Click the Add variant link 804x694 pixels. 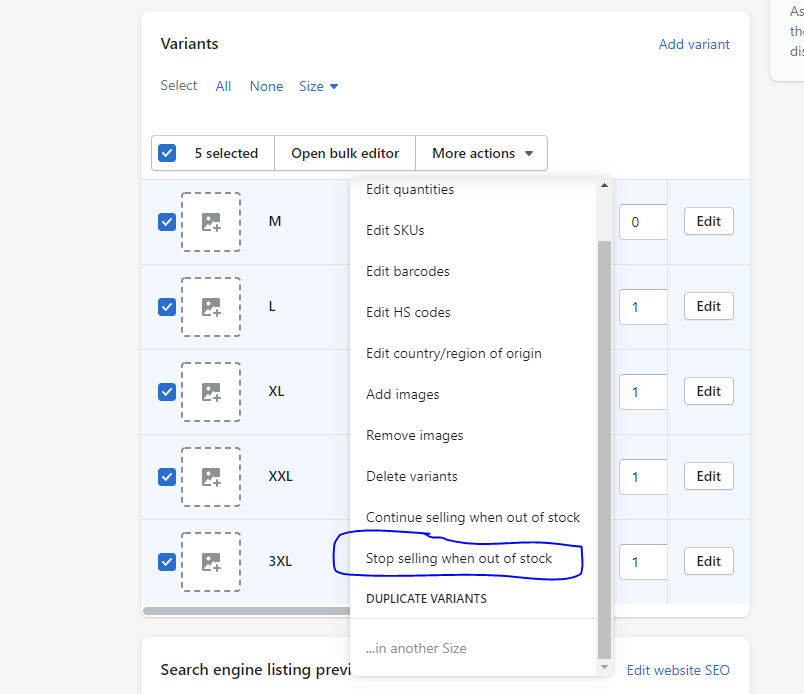click(x=694, y=44)
